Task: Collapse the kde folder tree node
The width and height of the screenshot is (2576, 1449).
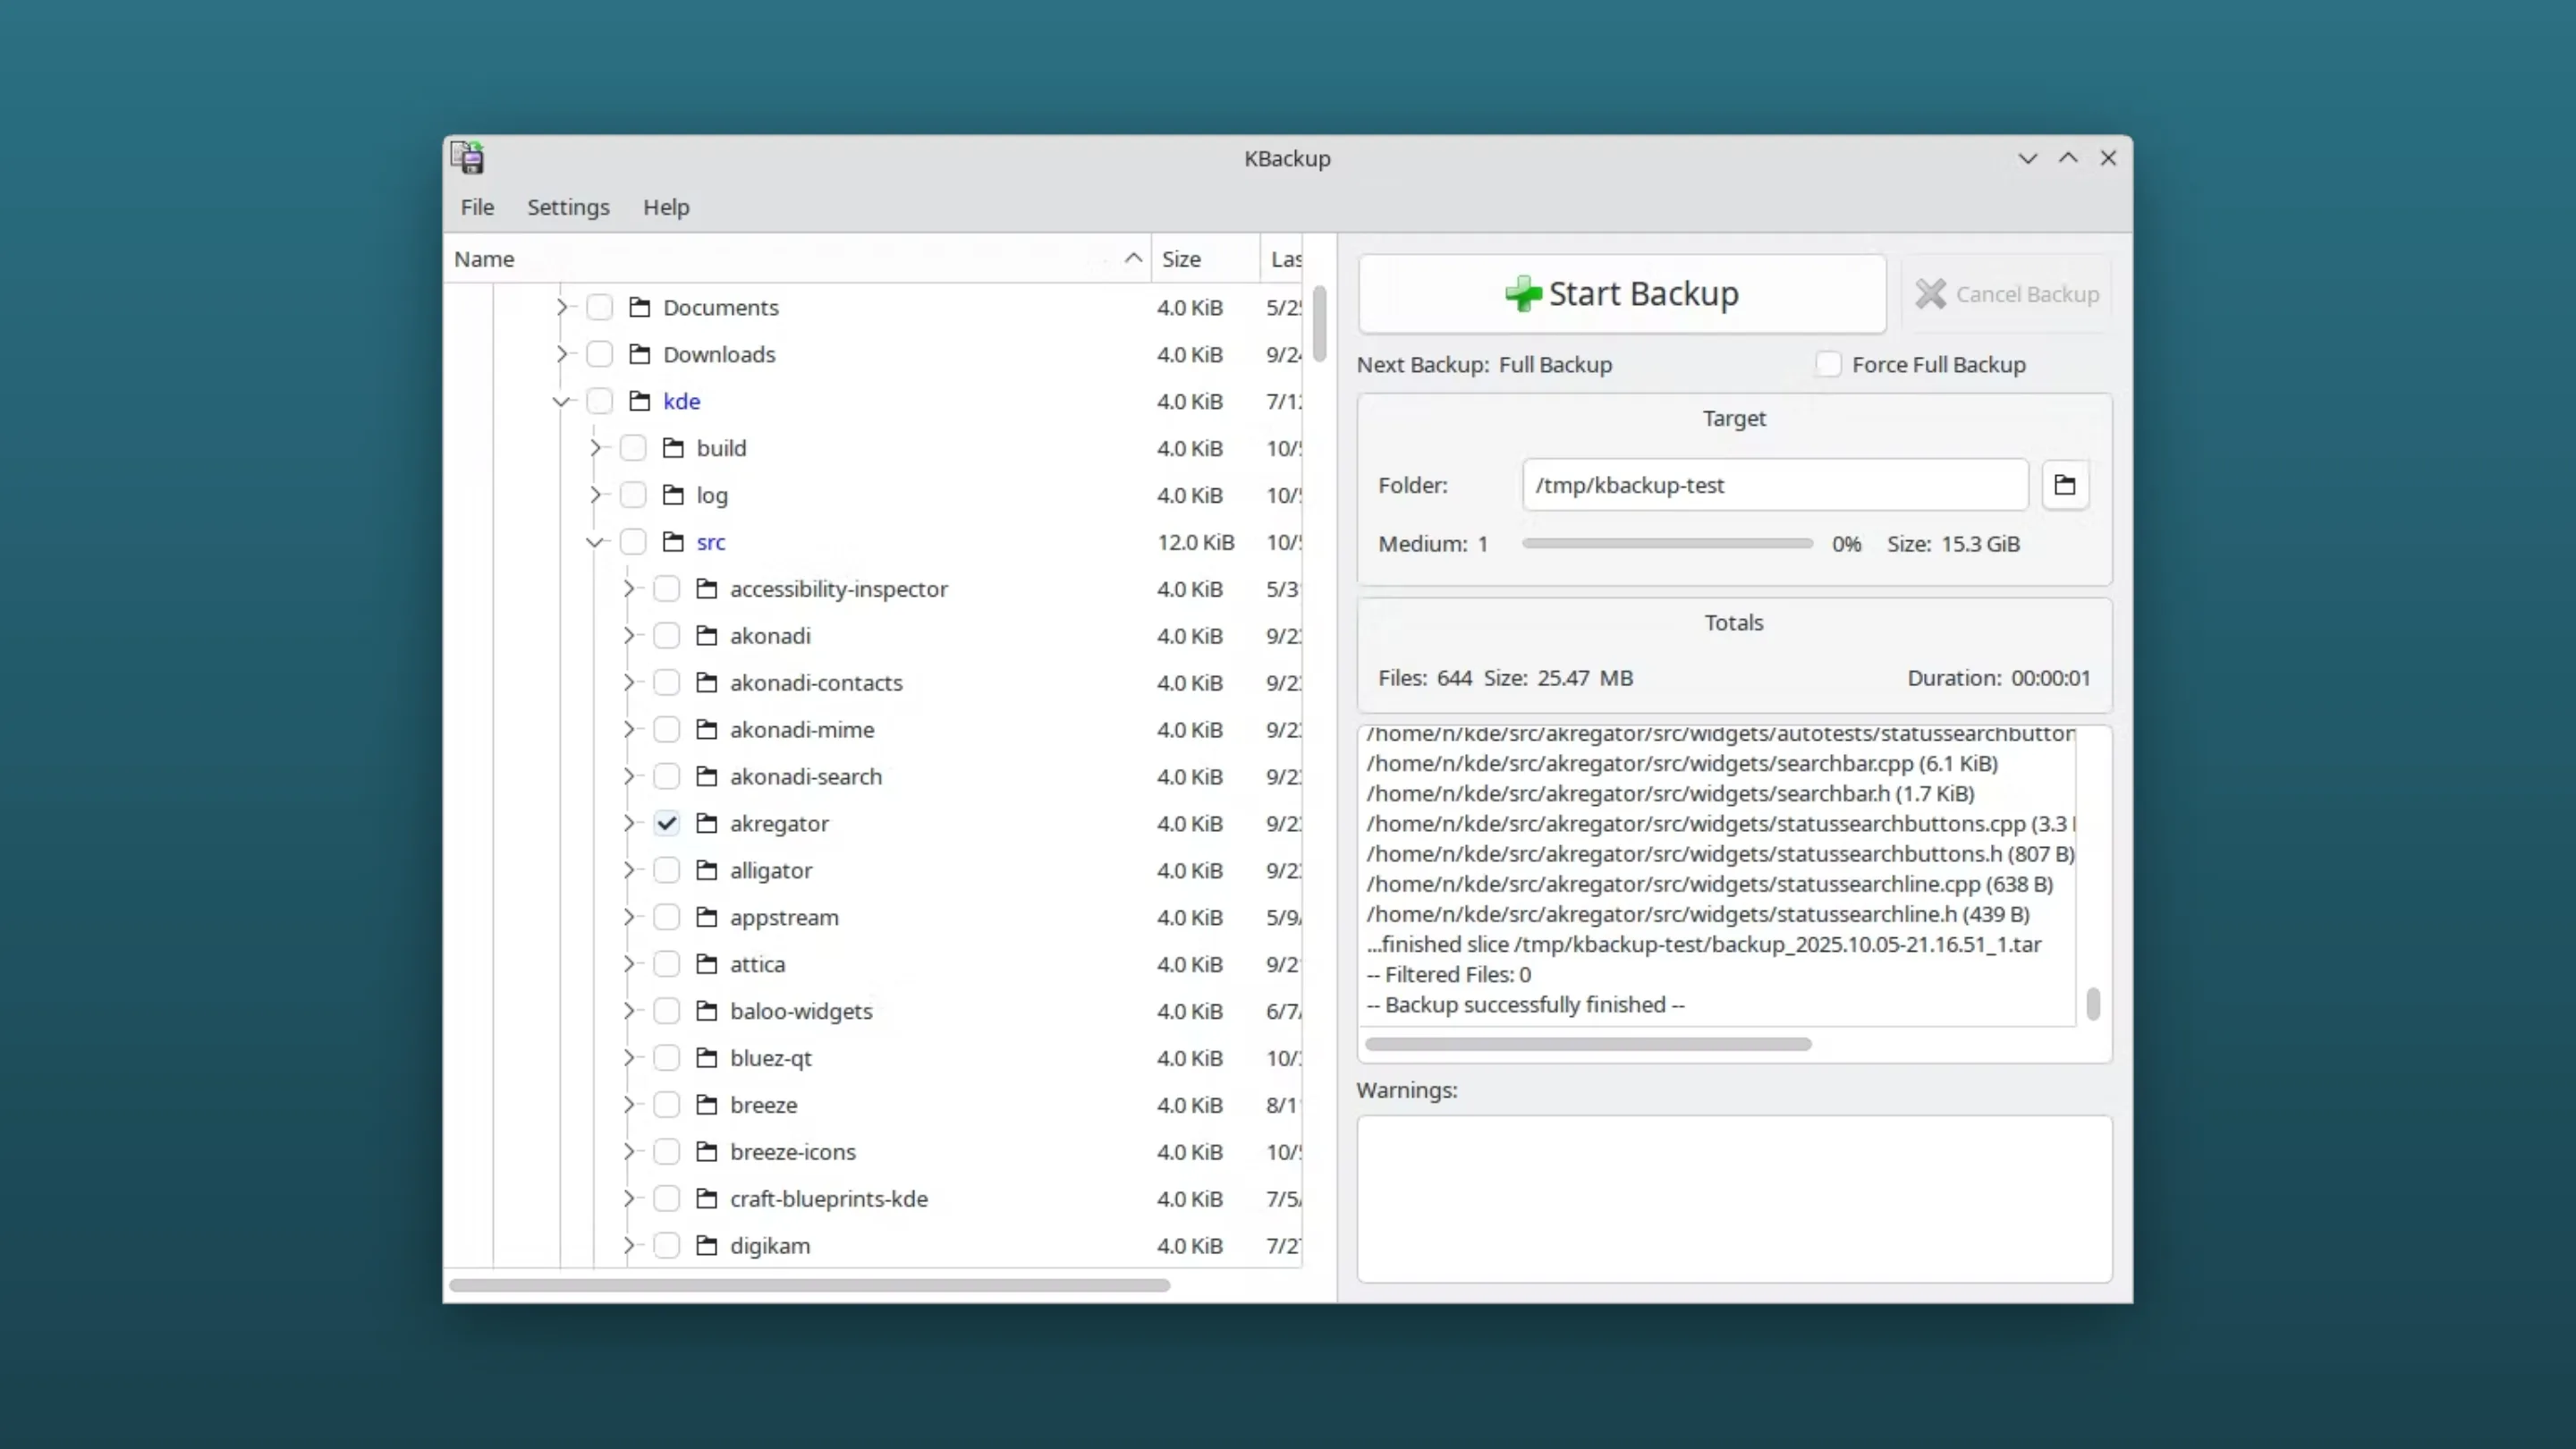Action: 561,402
